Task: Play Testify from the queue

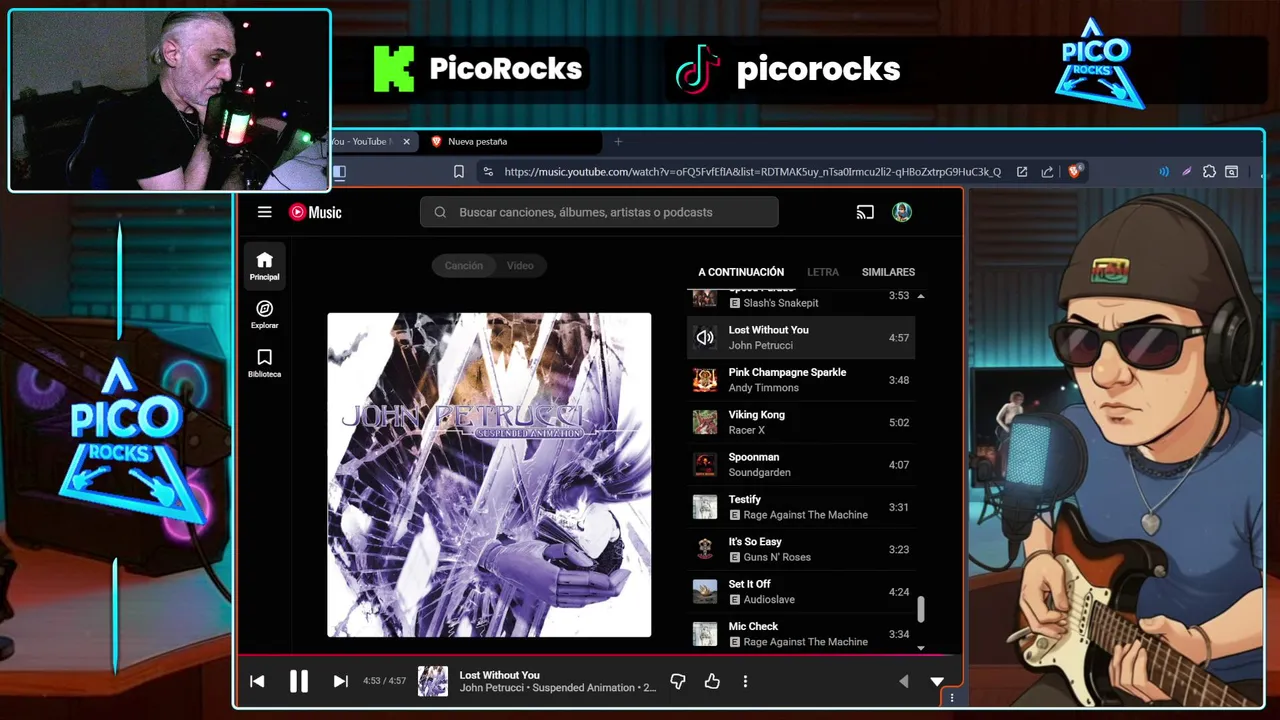Action: pos(801,507)
